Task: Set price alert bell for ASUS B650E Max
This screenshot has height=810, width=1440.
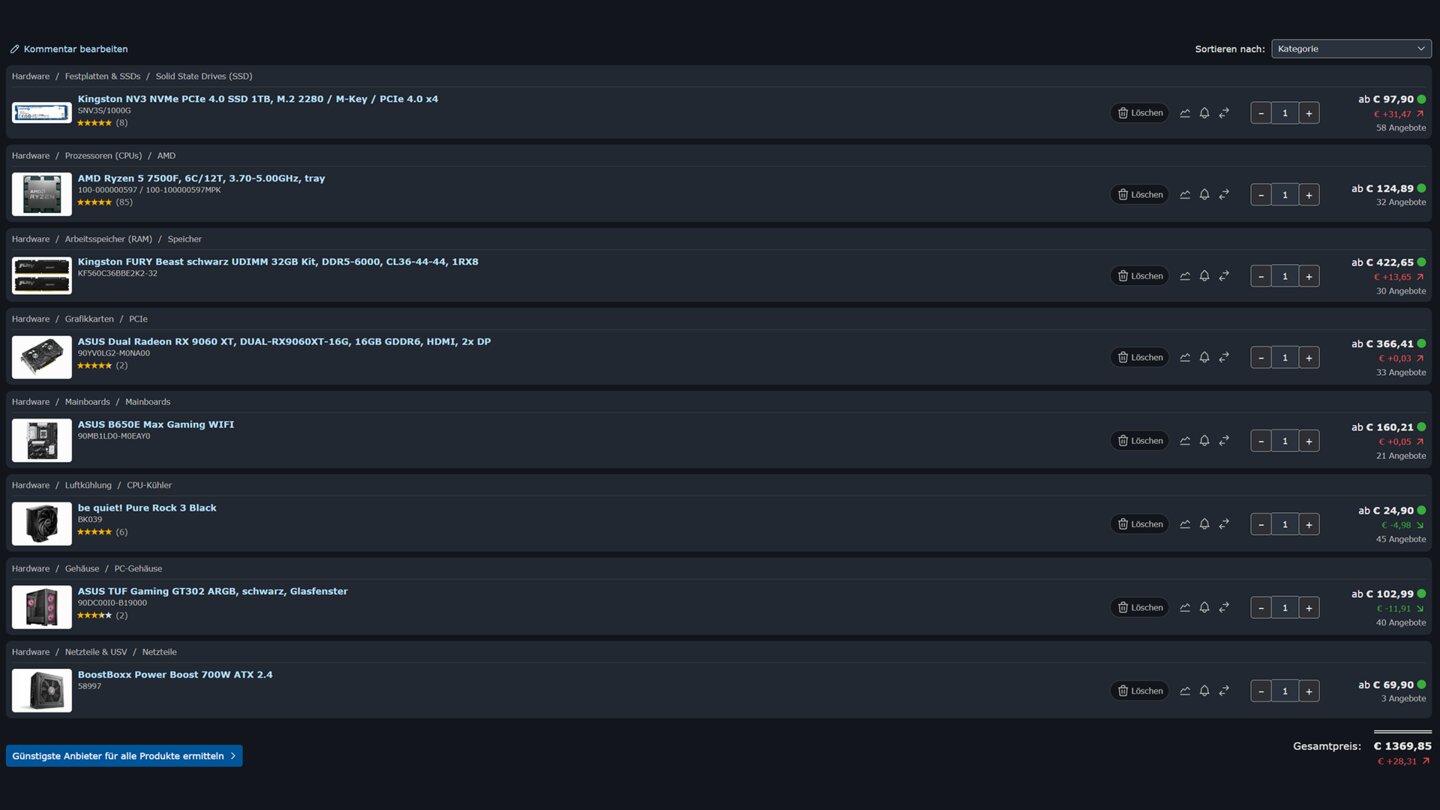Action: 1204,441
